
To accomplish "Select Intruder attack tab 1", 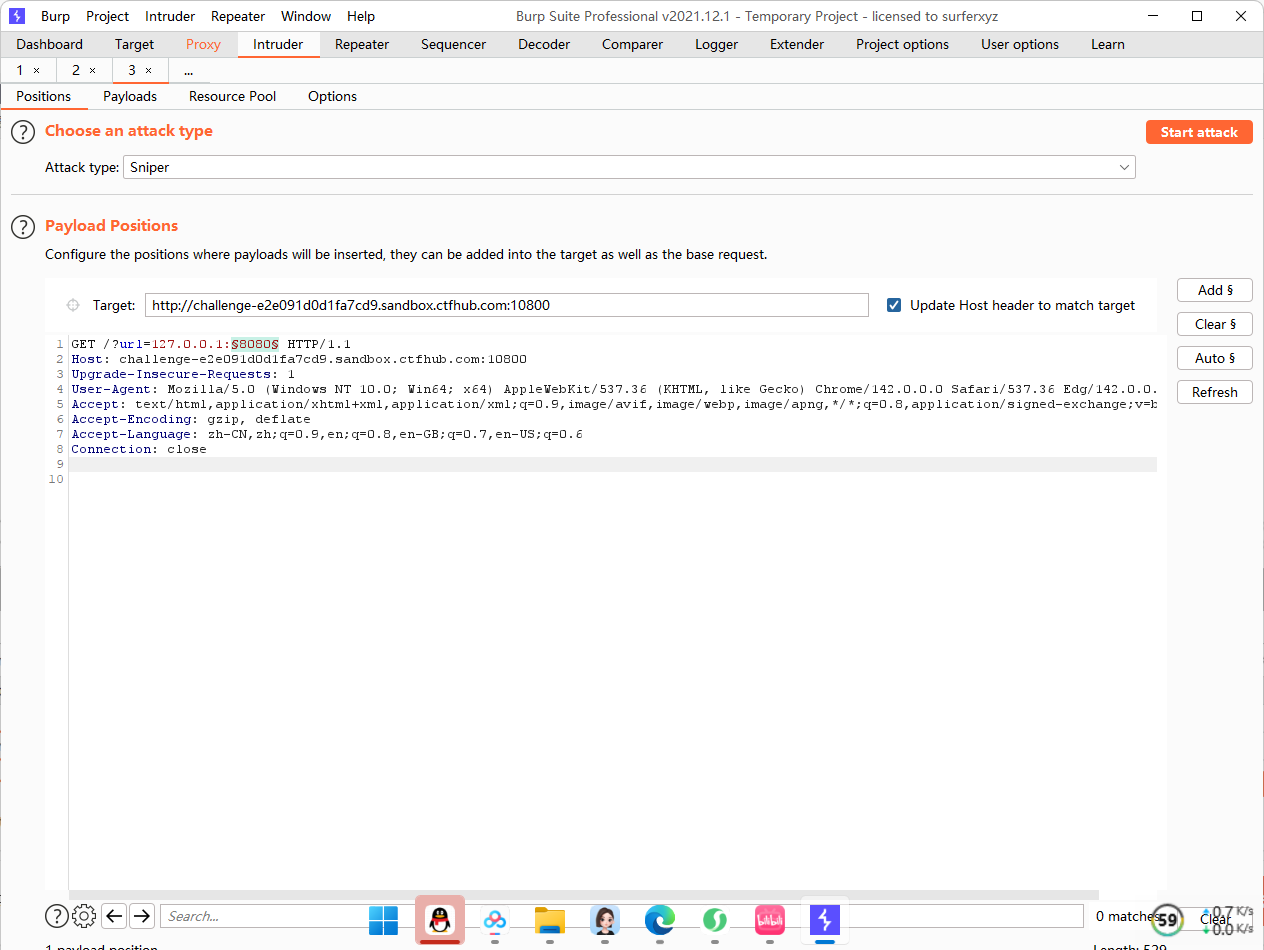I will (19, 71).
